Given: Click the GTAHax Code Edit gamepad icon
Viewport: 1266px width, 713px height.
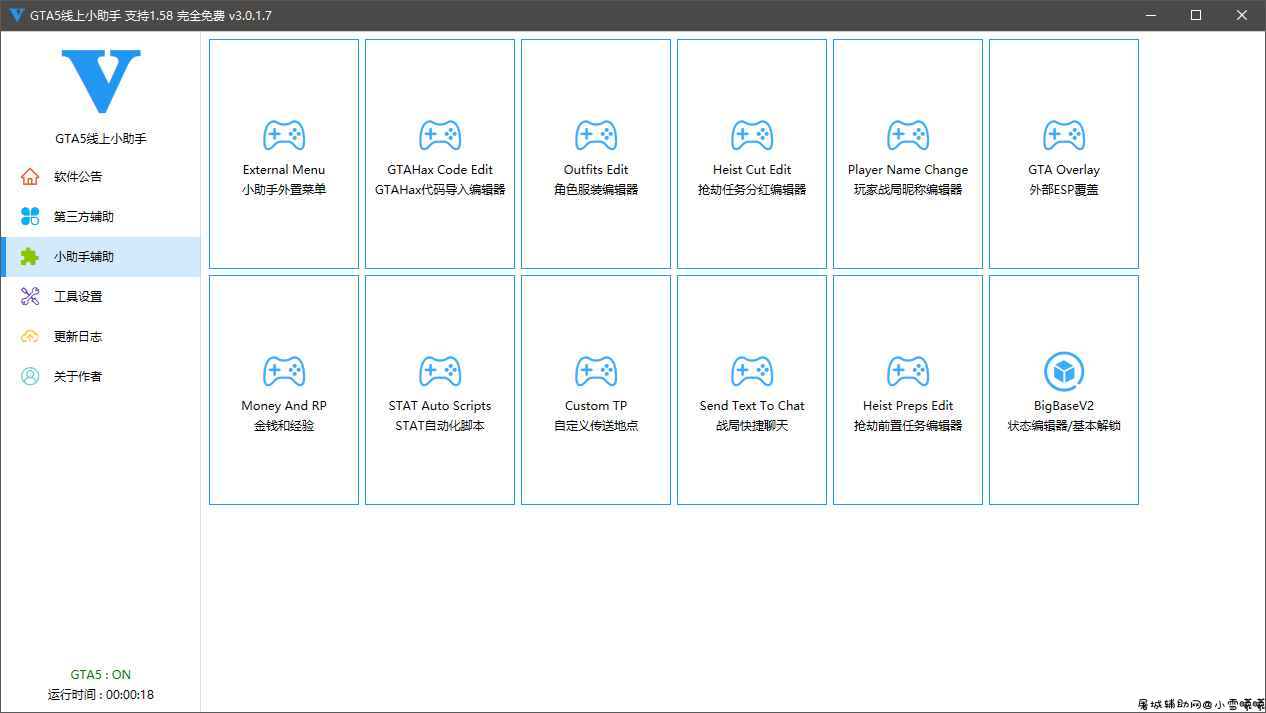Looking at the screenshot, I should click(x=440, y=135).
